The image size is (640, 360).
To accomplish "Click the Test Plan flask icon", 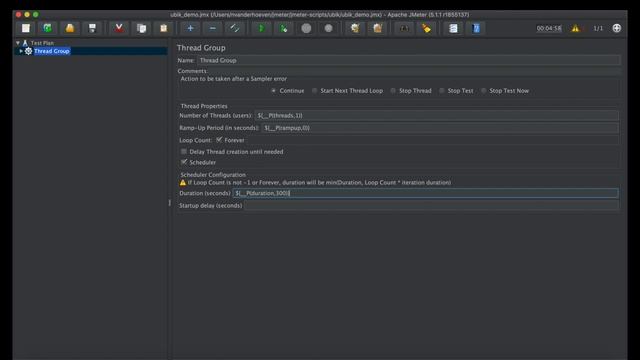I will [x=25, y=42].
